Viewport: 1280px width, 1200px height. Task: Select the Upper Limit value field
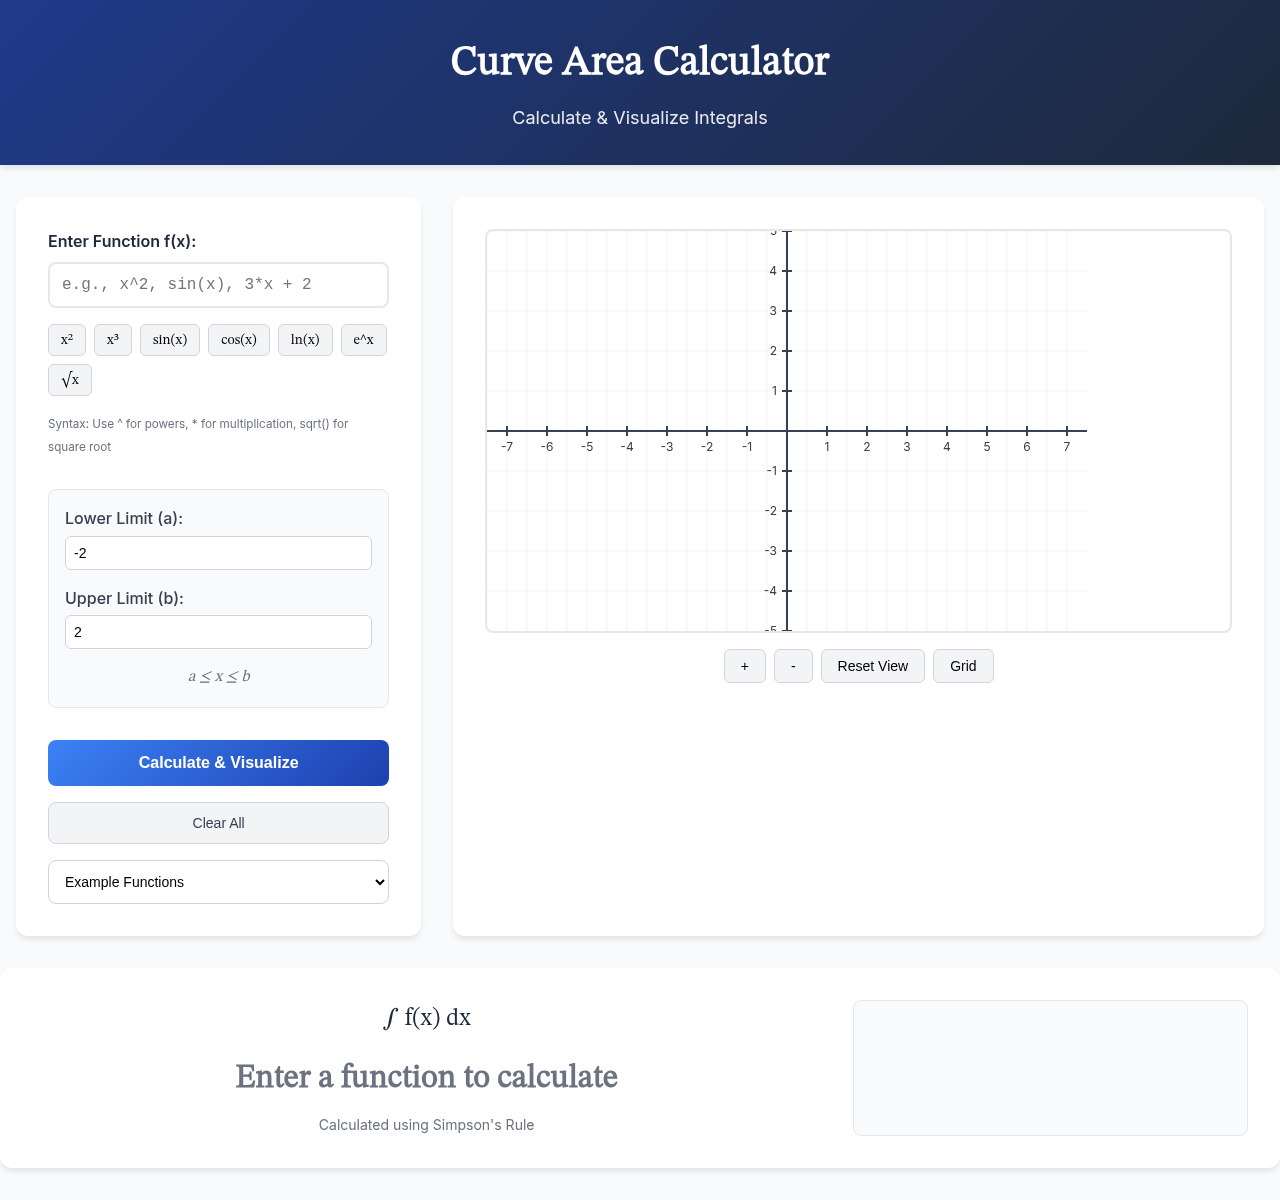point(218,632)
